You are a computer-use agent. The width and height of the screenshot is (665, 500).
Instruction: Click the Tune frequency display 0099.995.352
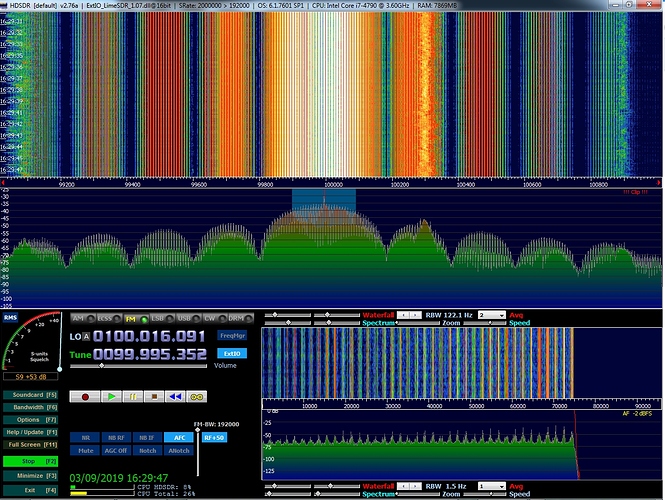149,355
